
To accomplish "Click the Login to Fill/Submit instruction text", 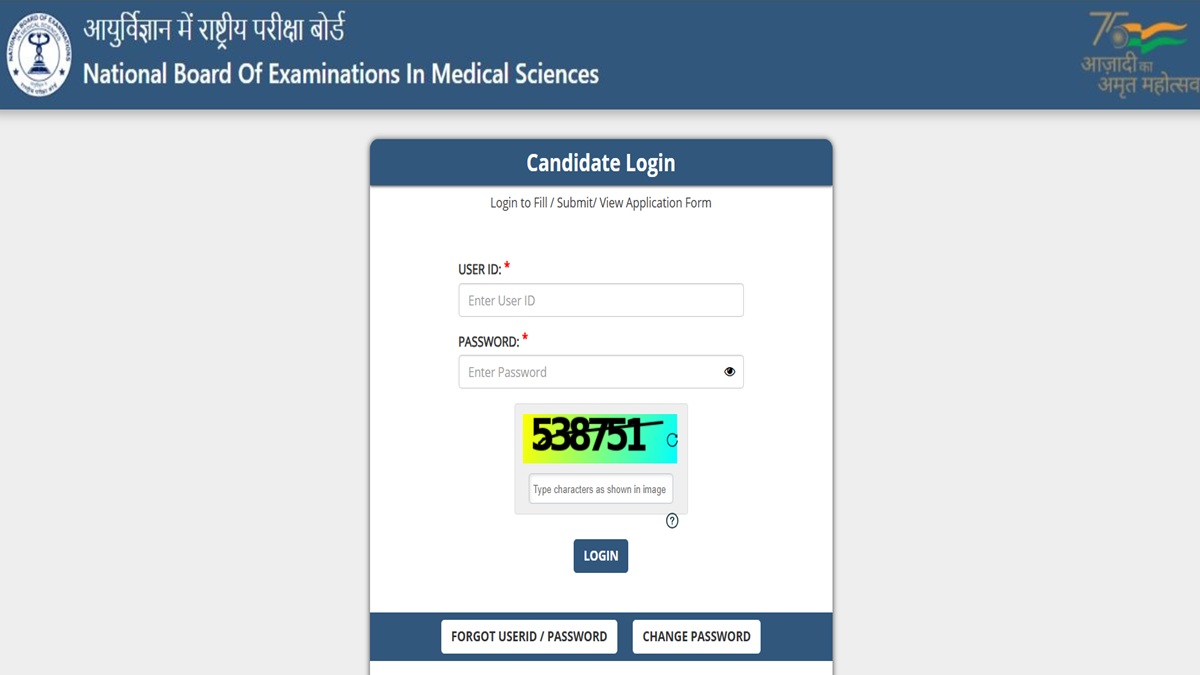I will point(601,203).
